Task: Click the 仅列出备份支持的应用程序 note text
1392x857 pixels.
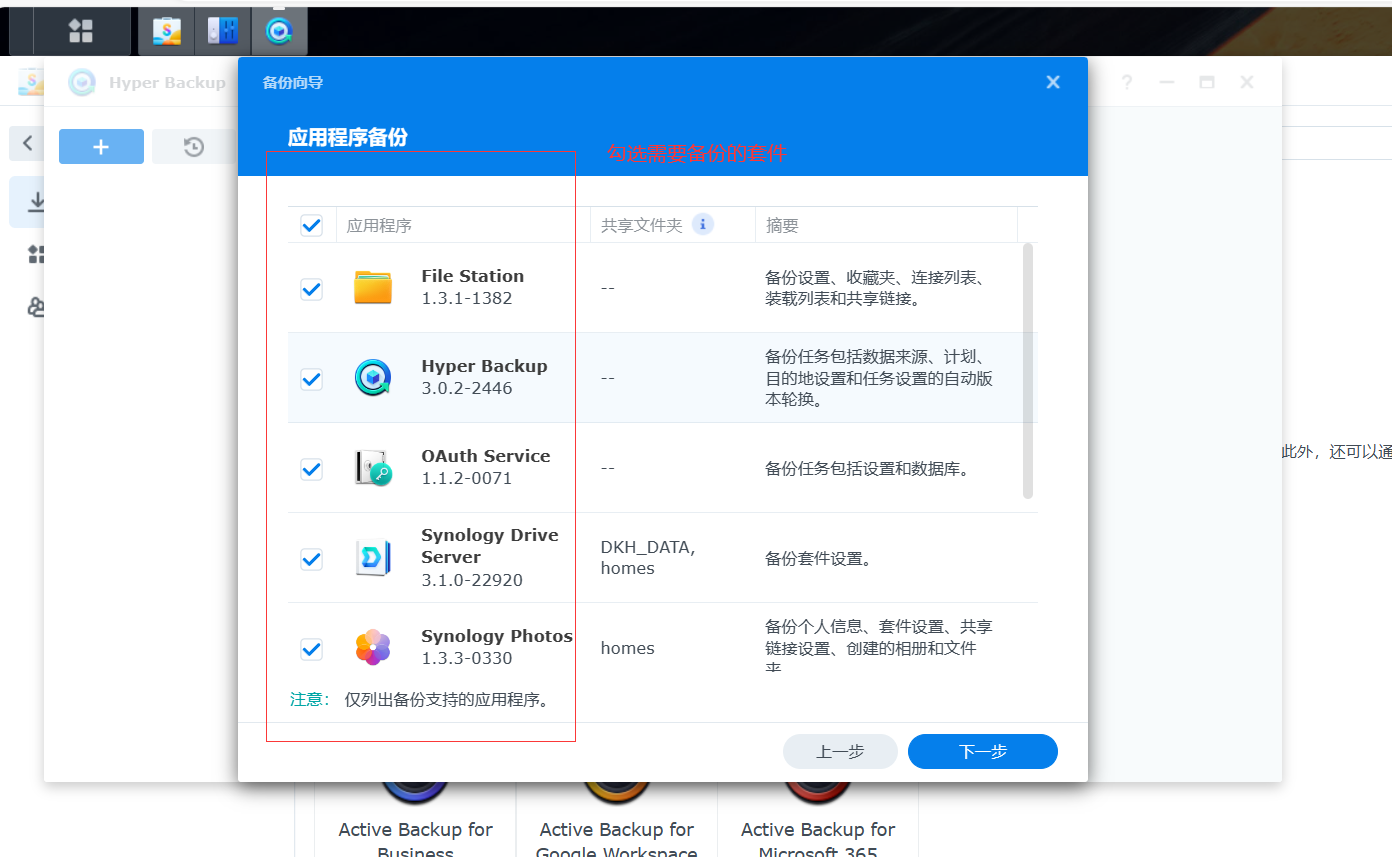Action: click(x=447, y=699)
